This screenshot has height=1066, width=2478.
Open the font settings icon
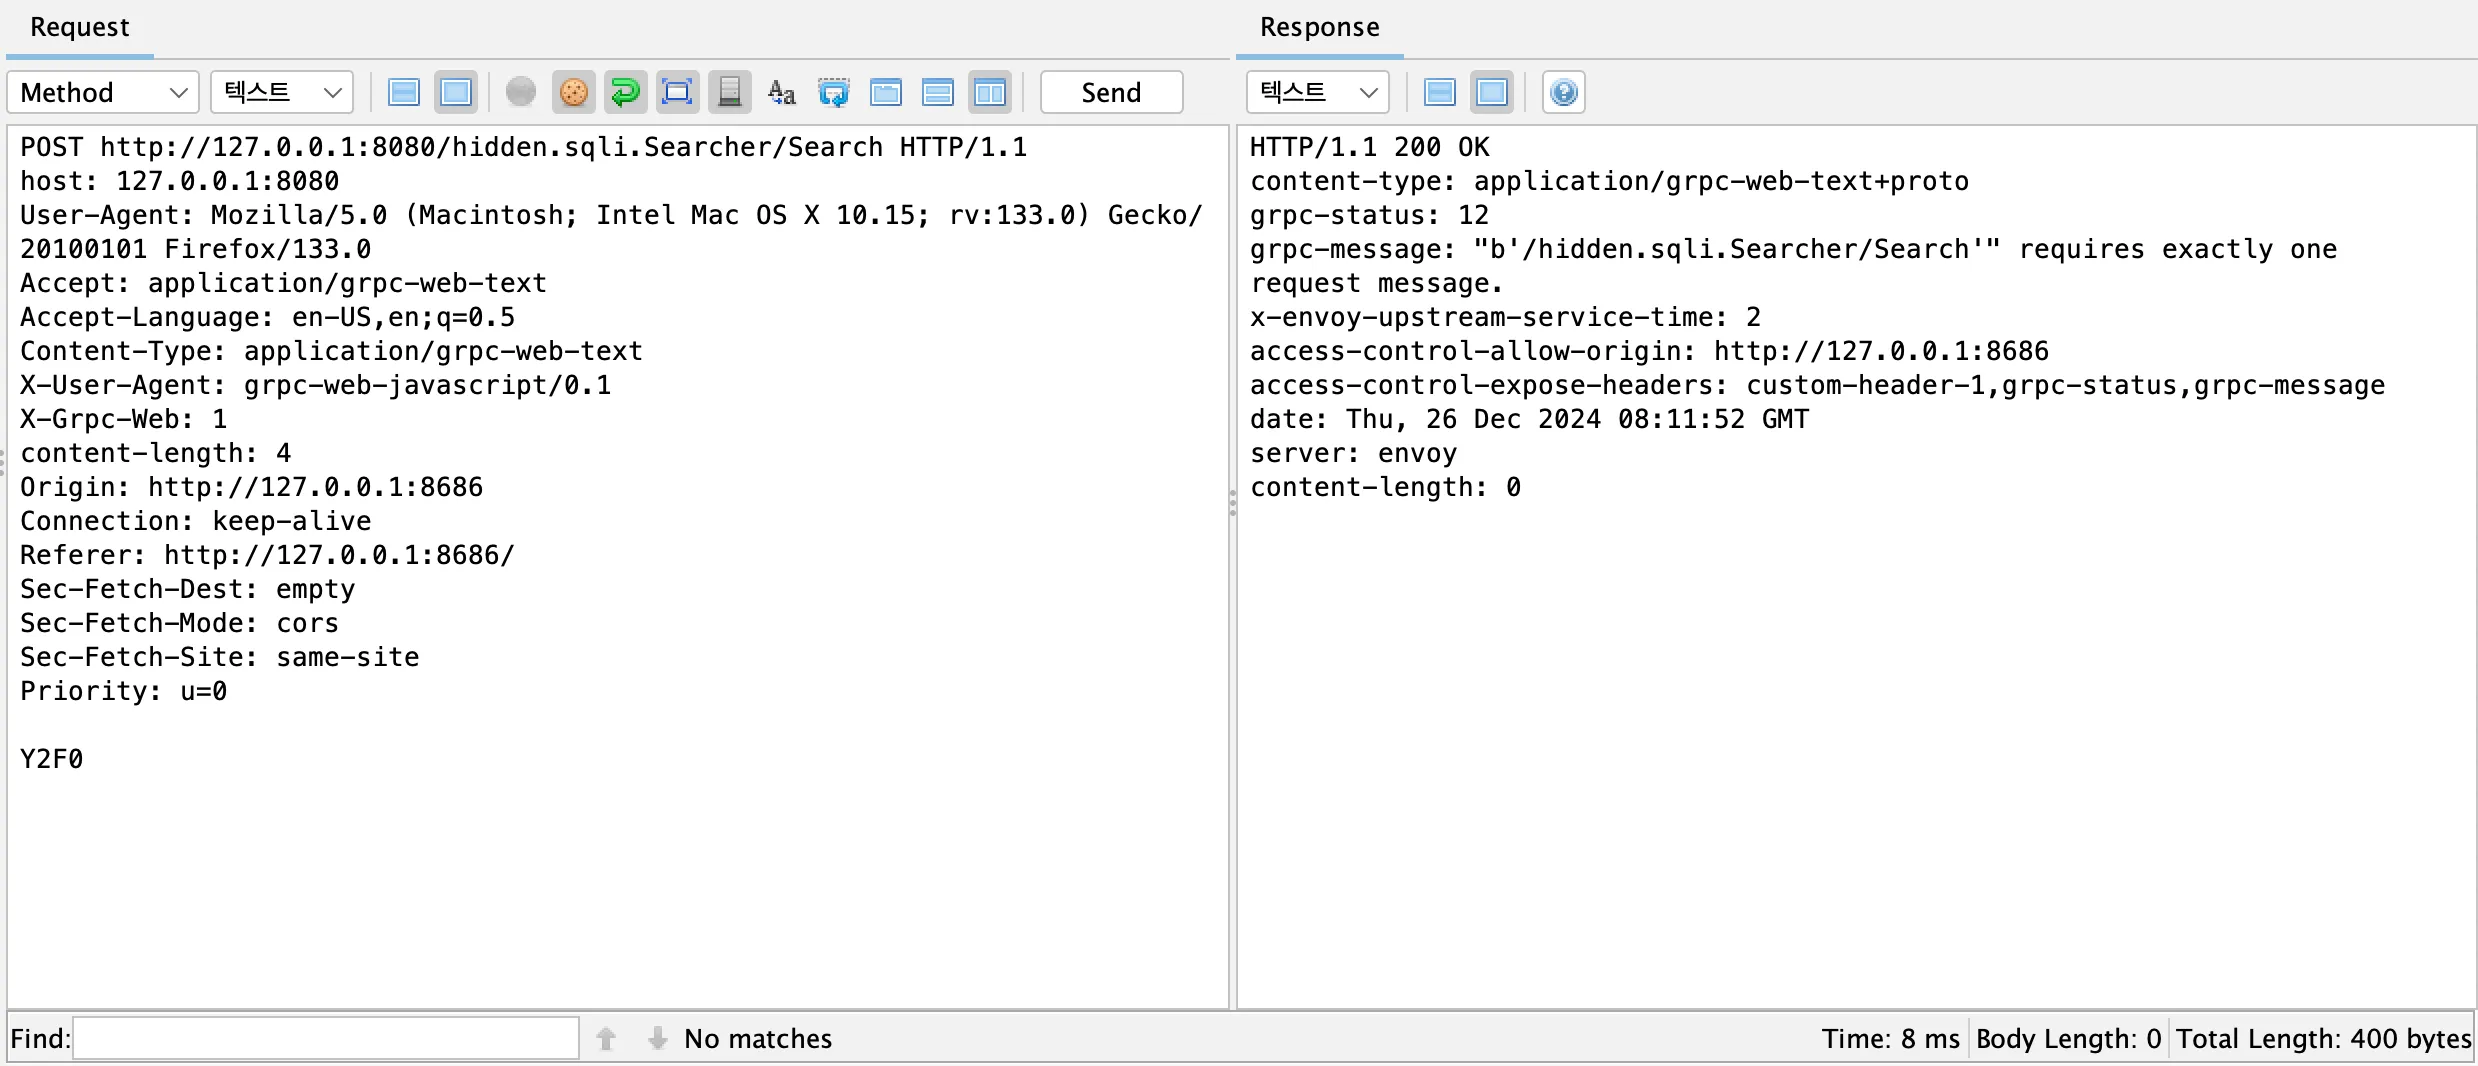click(x=780, y=91)
